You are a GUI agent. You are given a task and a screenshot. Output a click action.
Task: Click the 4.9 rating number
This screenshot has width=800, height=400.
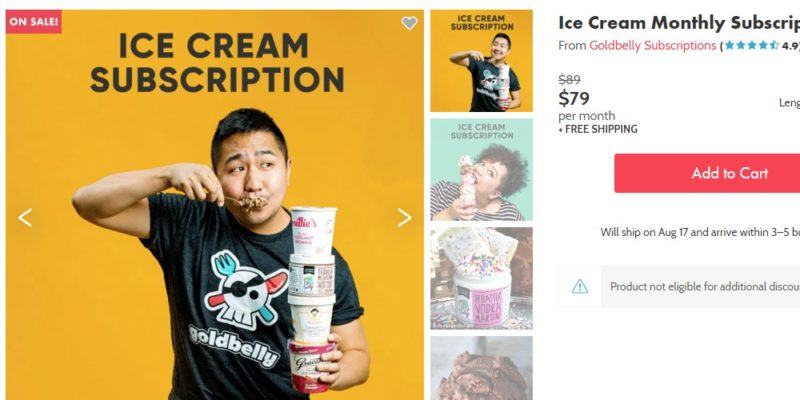point(790,46)
